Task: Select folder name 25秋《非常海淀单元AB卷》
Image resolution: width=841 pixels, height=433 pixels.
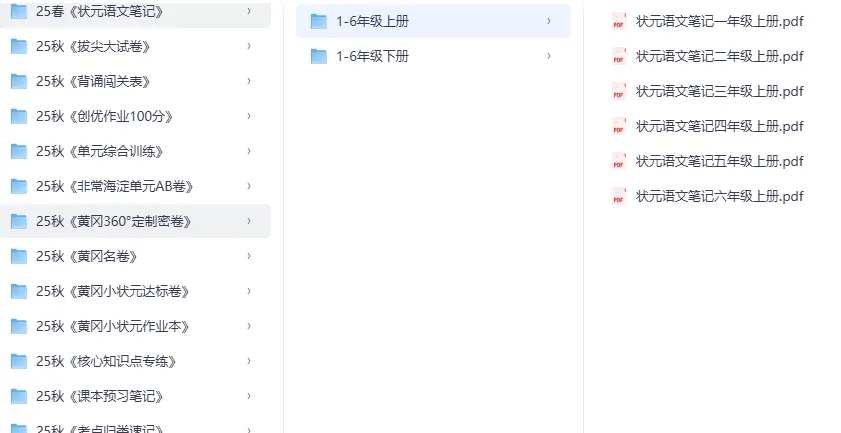Action: tap(115, 186)
